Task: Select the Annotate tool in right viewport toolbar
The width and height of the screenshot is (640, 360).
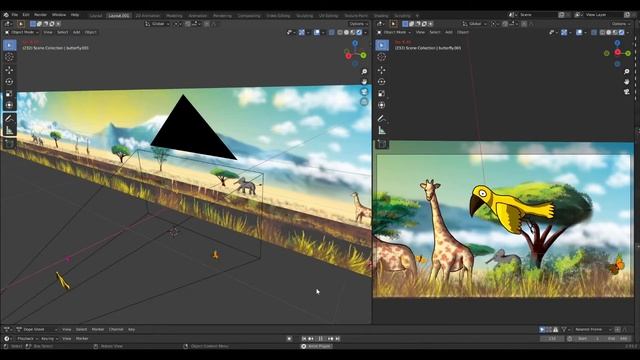Action: pyautogui.click(x=382, y=118)
